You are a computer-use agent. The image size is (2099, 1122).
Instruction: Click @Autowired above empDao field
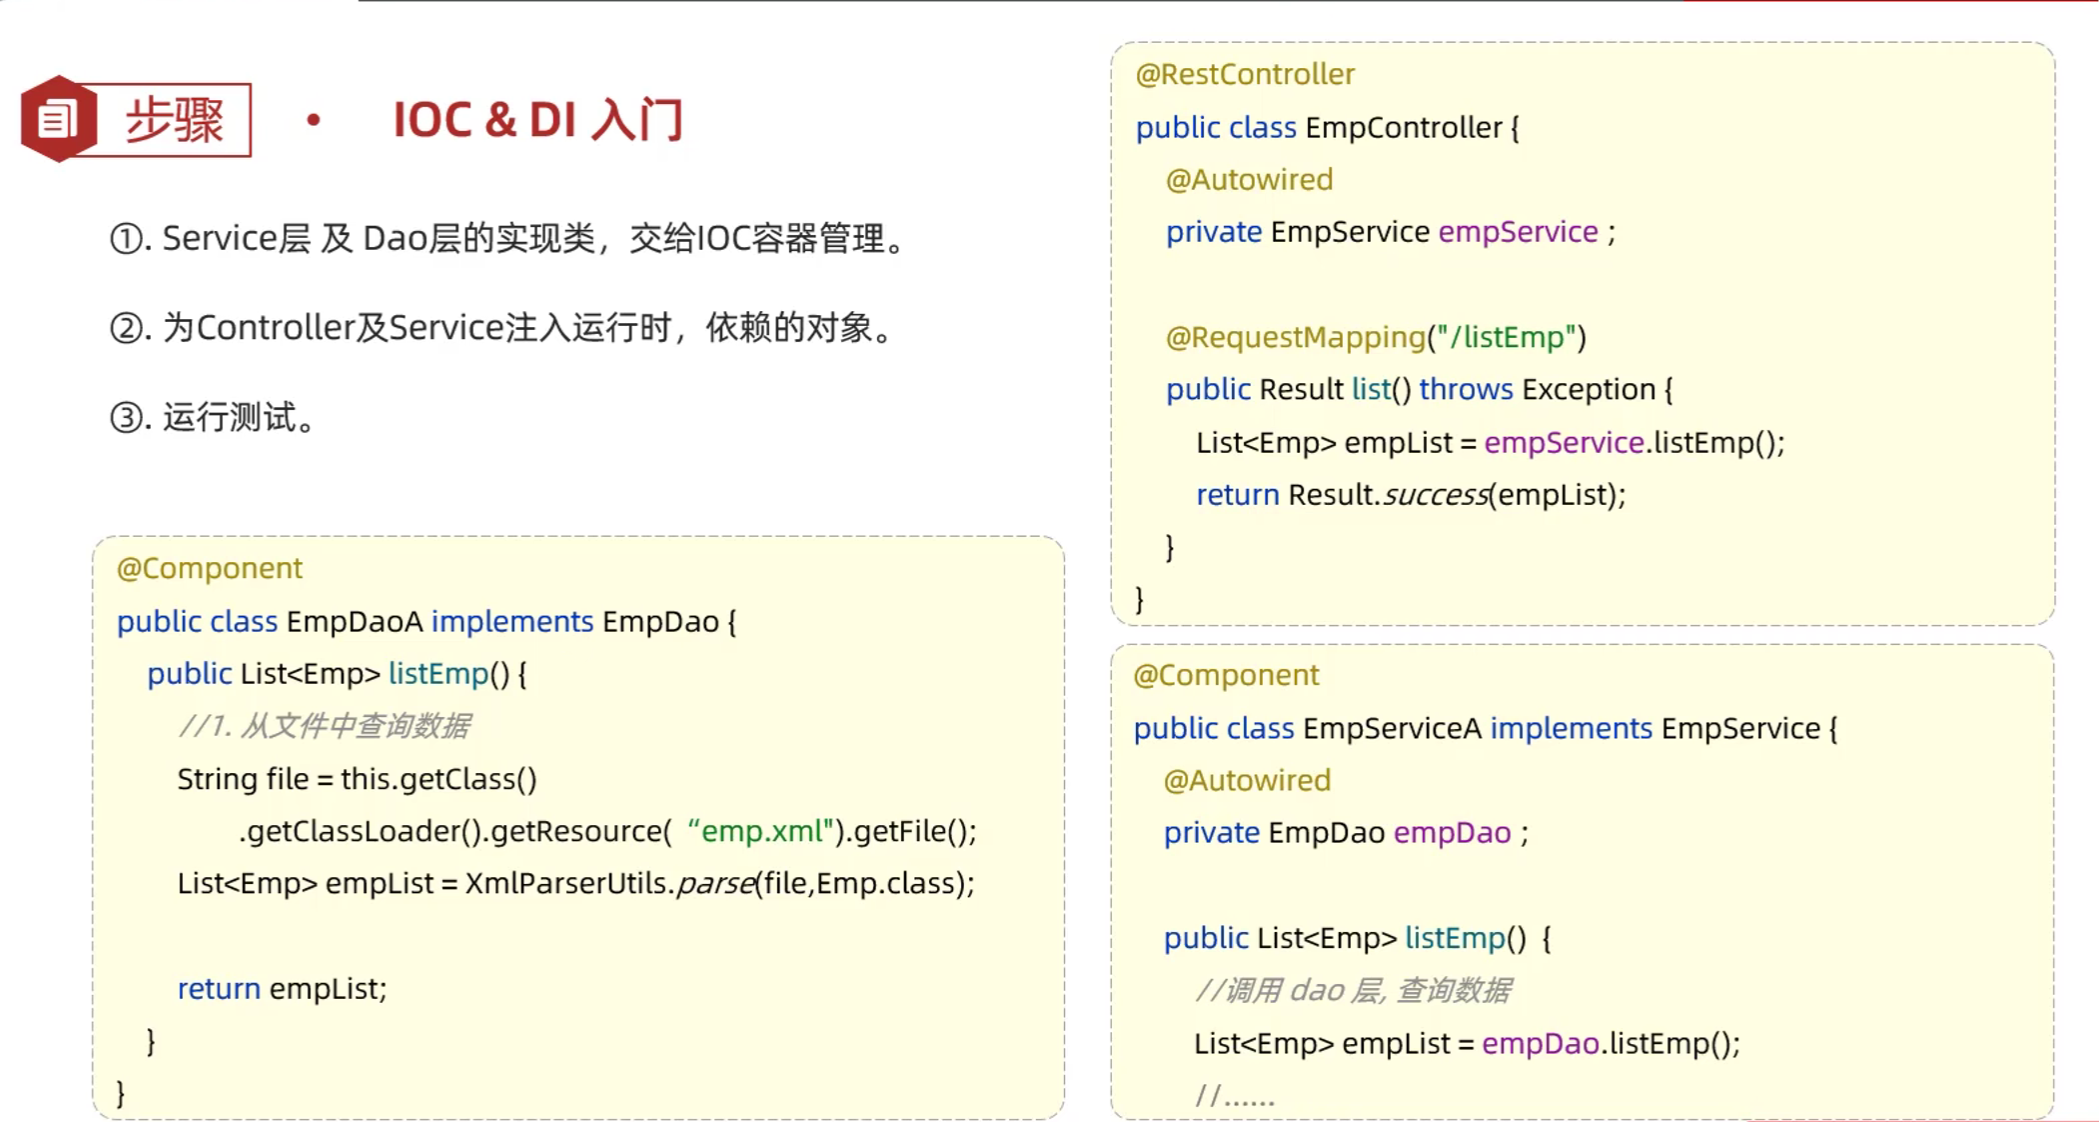point(1246,780)
